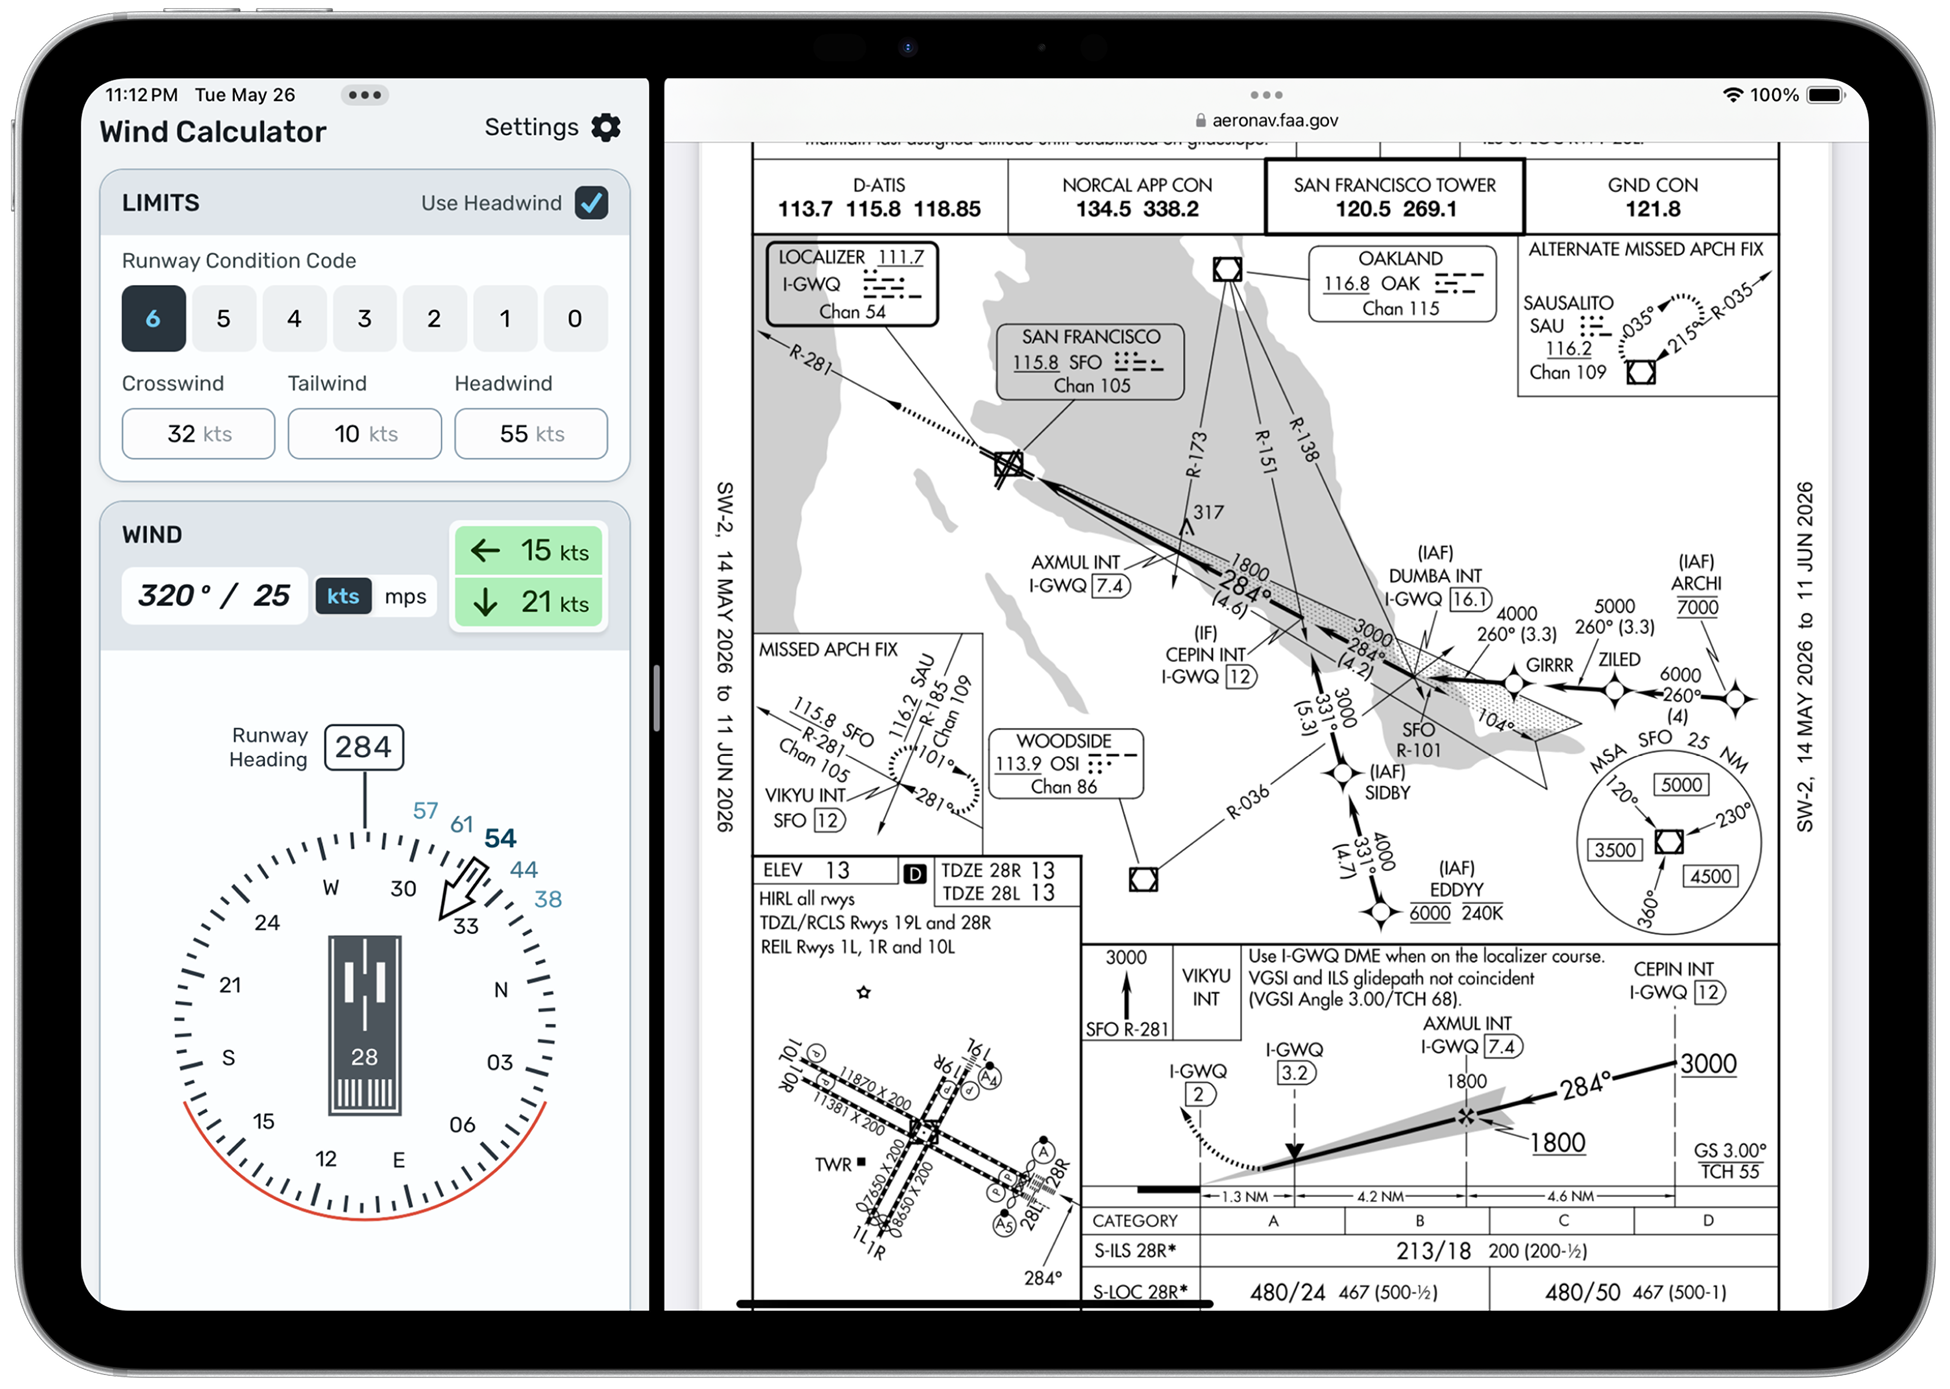Tap the S-ILS 28R* minimums row
The image size is (1950, 1389).
point(1430,1251)
